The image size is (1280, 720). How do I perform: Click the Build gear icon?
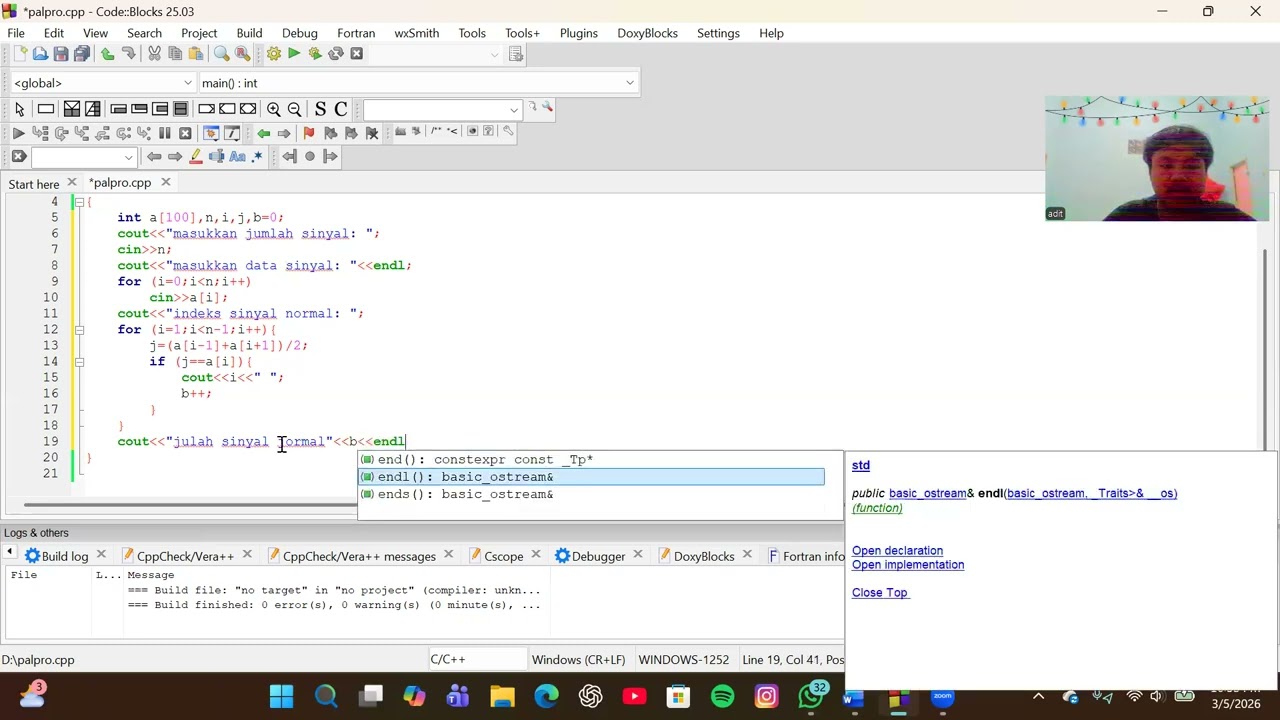(273, 54)
